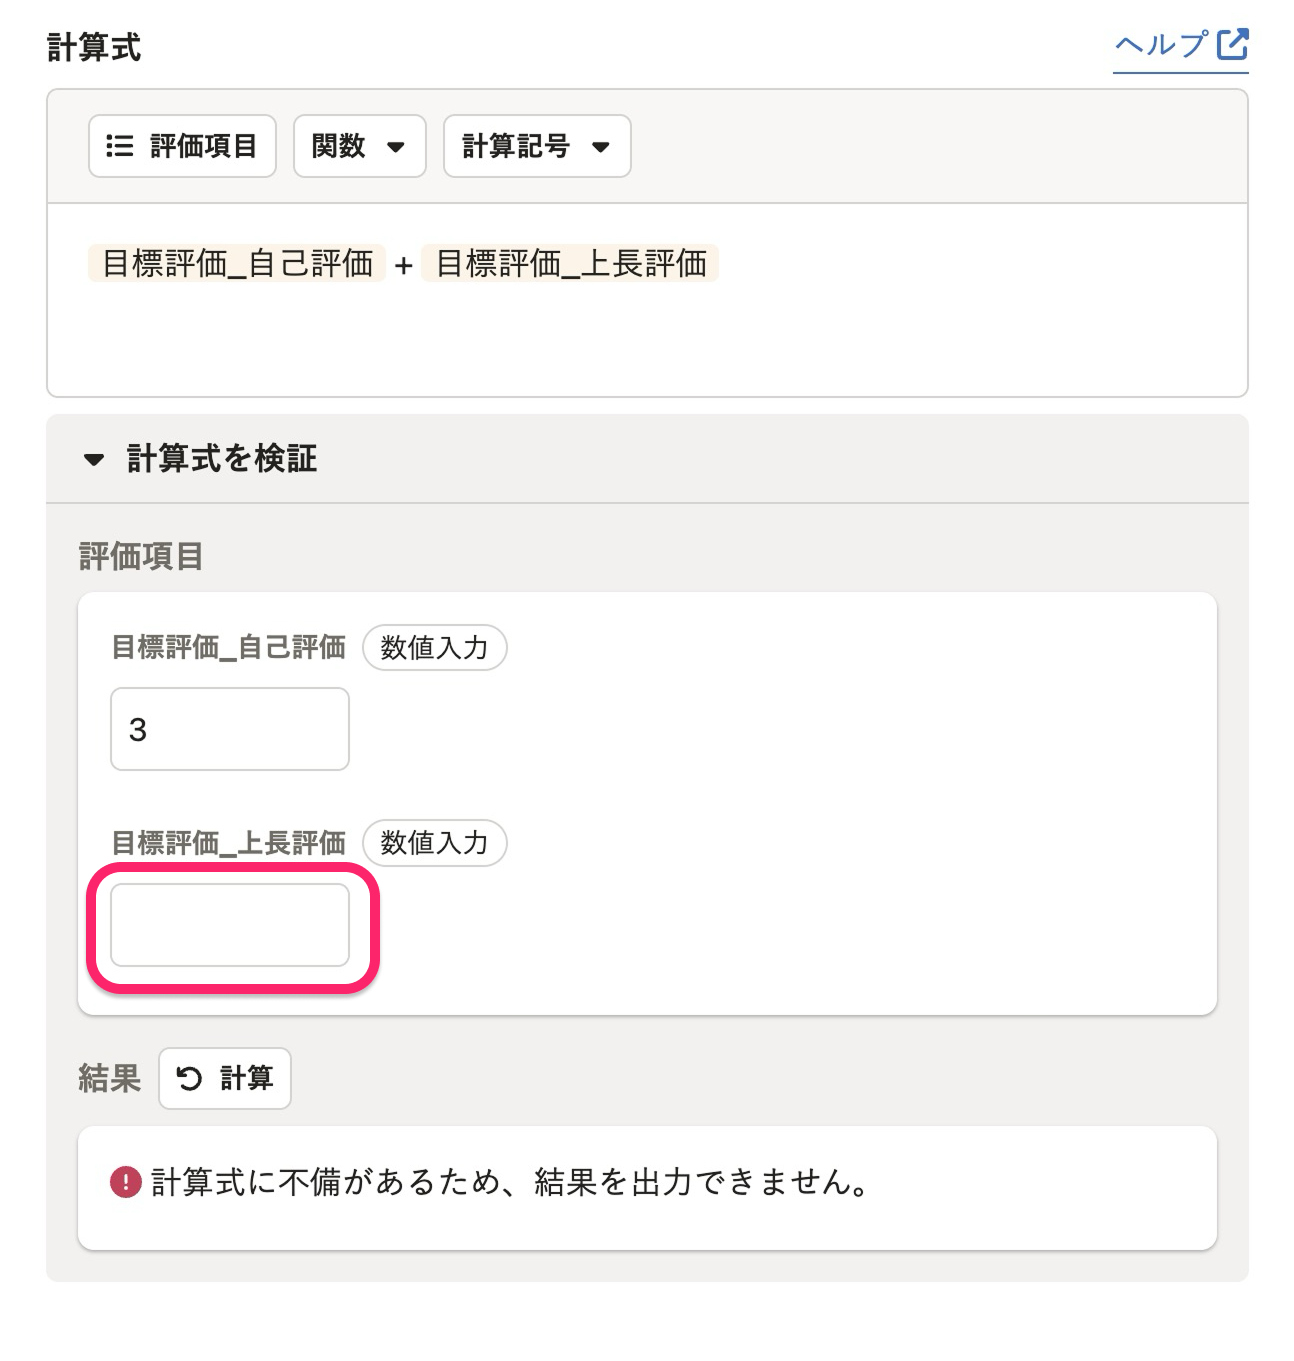Viewport: 1294px width, 1361px height.
Task: Click the 計算式を検証 header text
Action: tap(222, 459)
